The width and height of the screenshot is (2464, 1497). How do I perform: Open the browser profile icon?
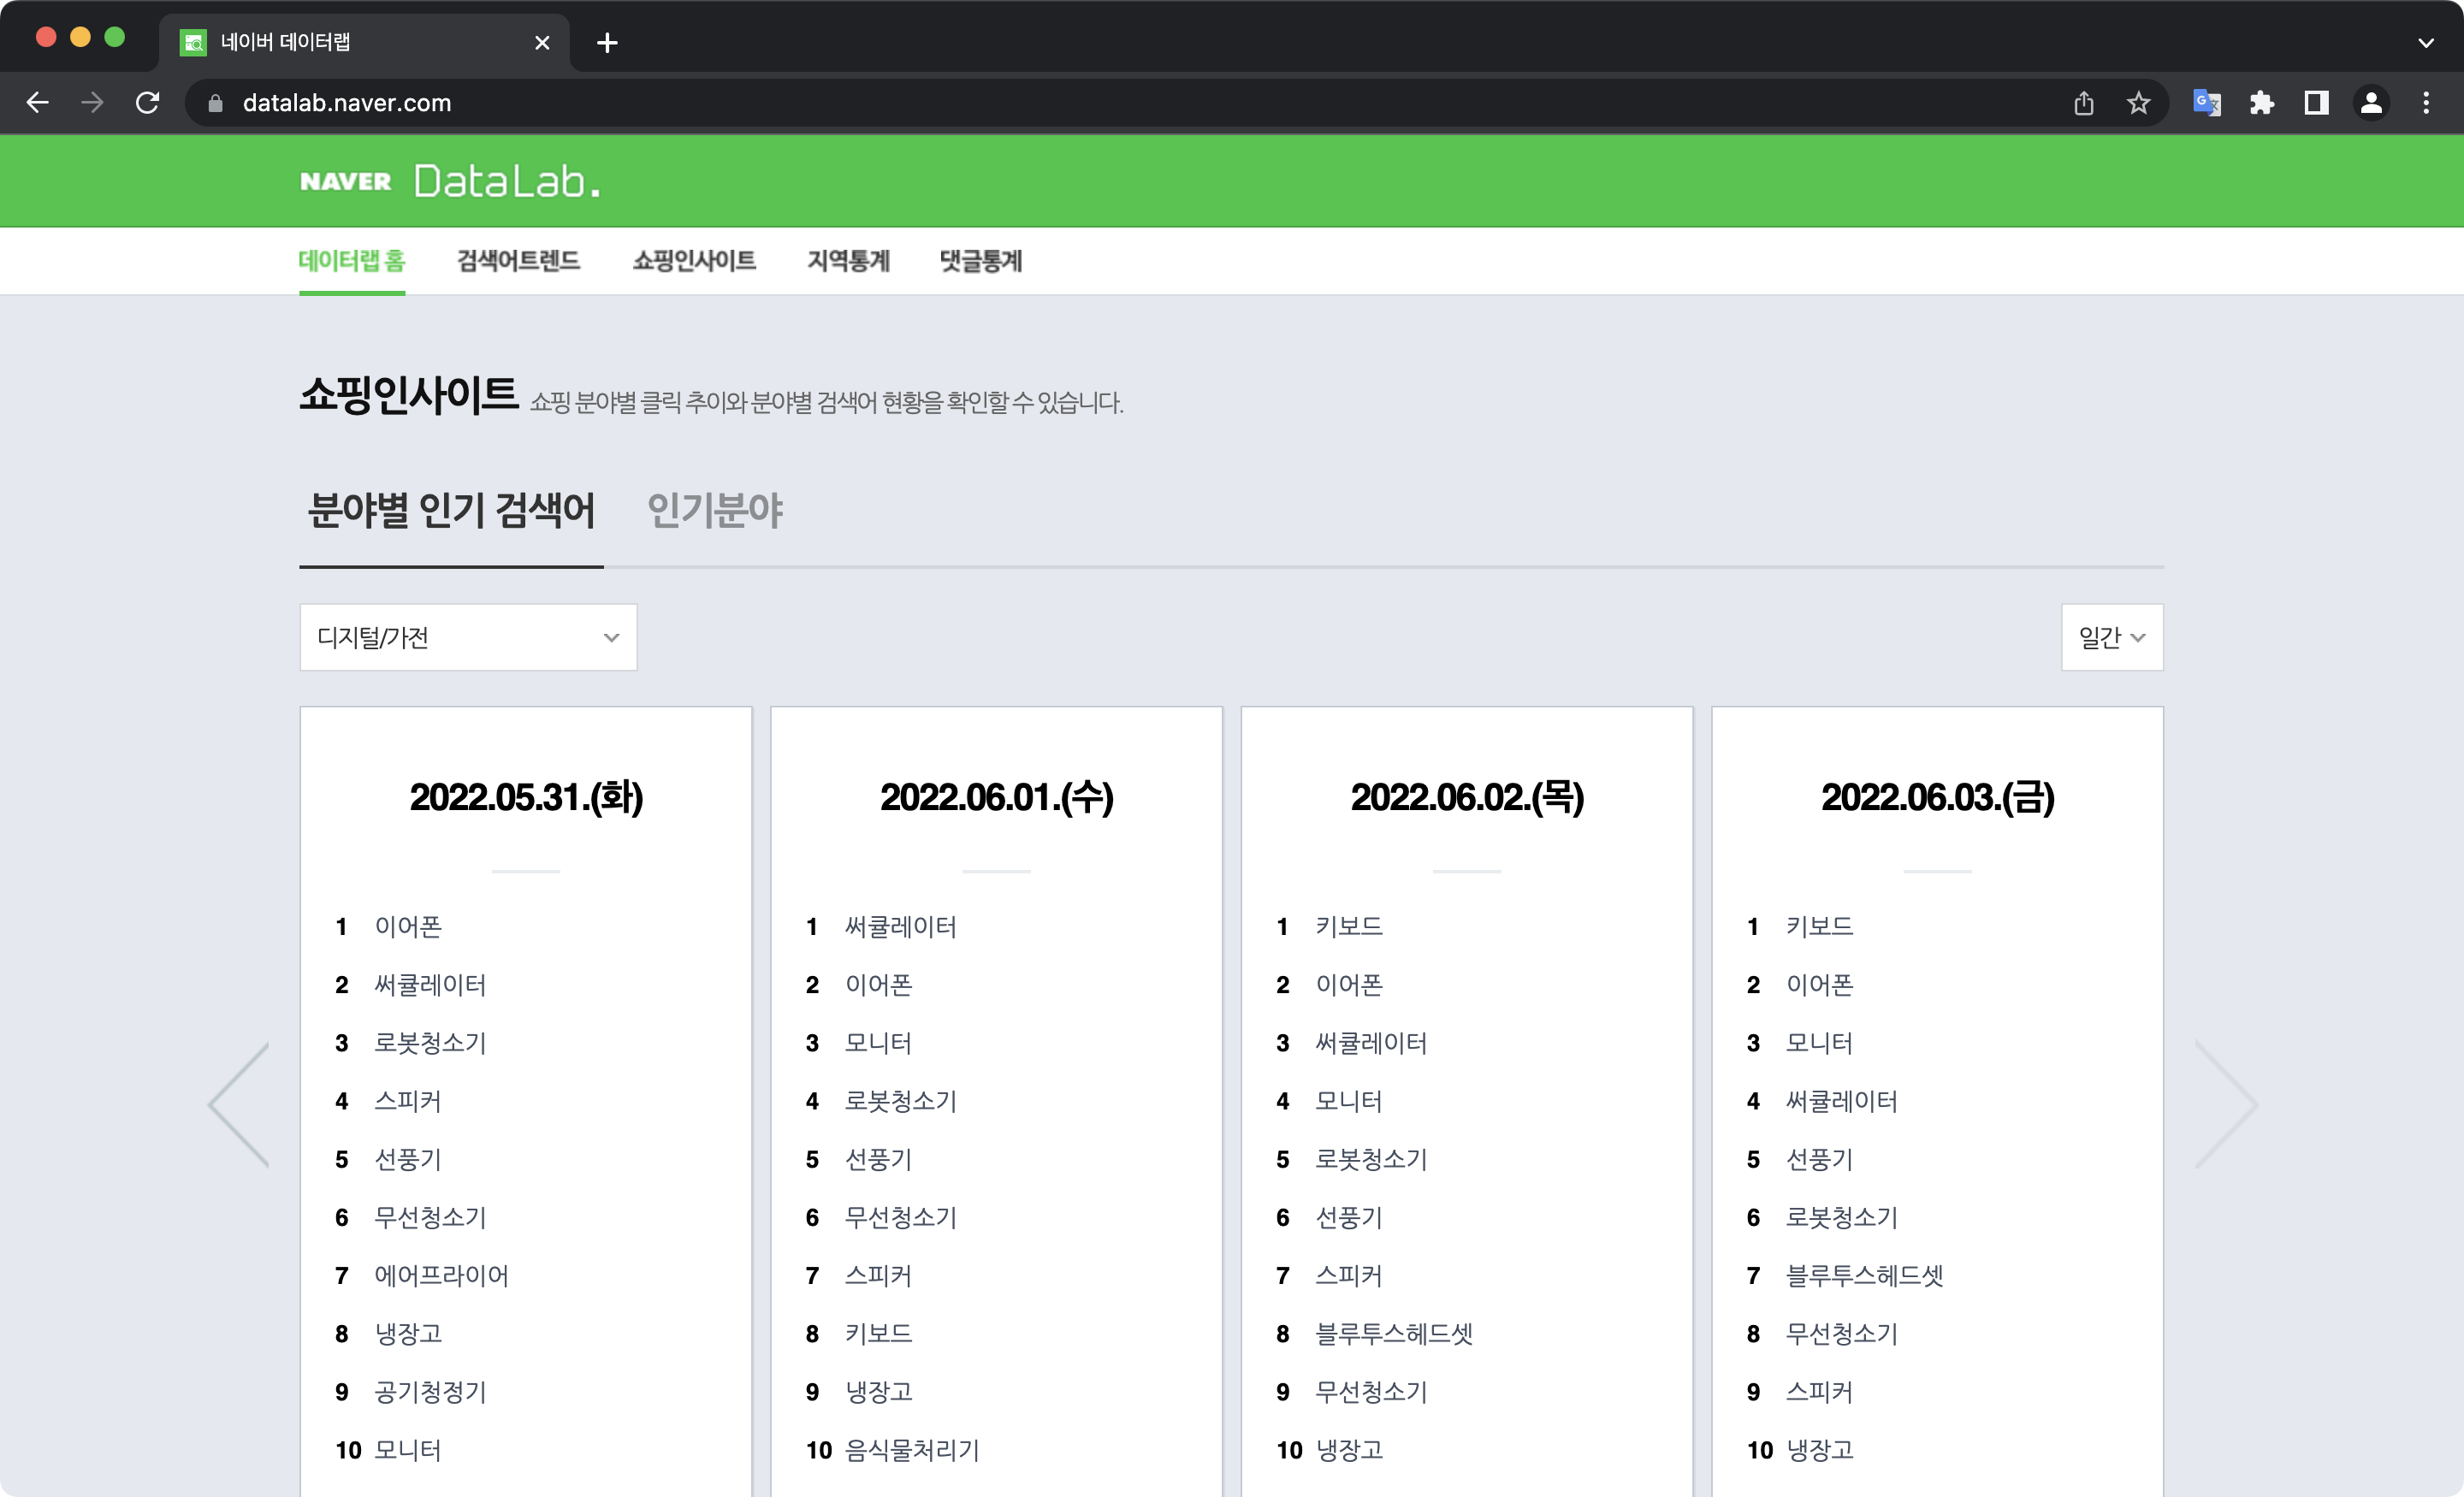pos(2372,102)
